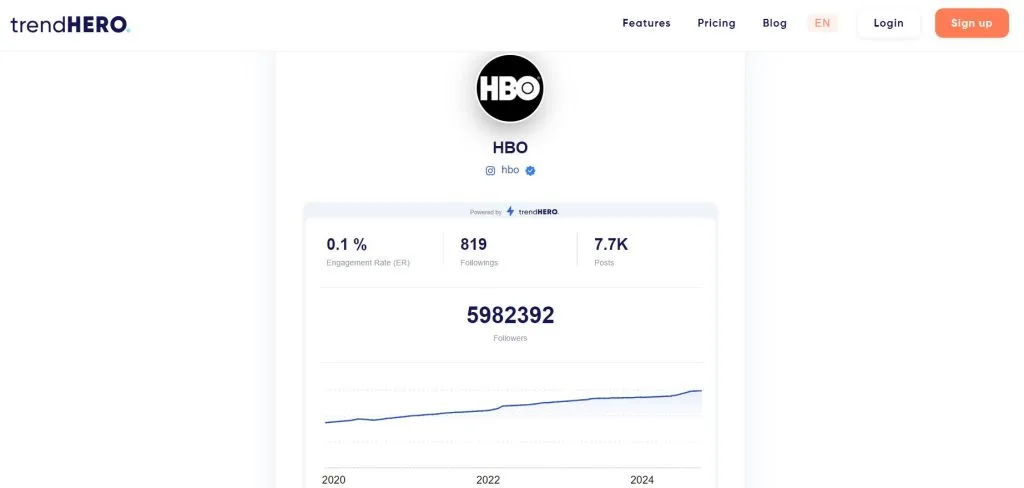Click the Instagram icon beside hbo handle
The image size is (1024, 488).
pyautogui.click(x=490, y=170)
